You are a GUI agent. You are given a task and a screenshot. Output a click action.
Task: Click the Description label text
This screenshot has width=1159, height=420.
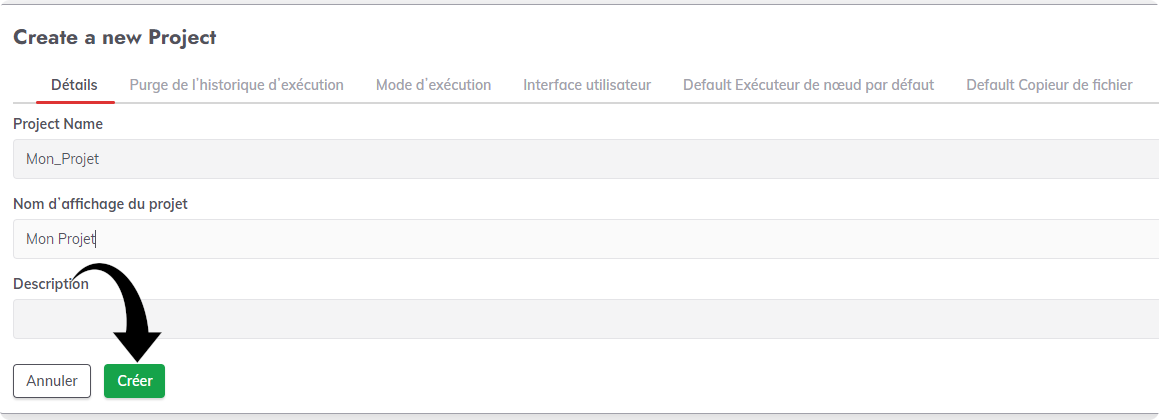51,284
